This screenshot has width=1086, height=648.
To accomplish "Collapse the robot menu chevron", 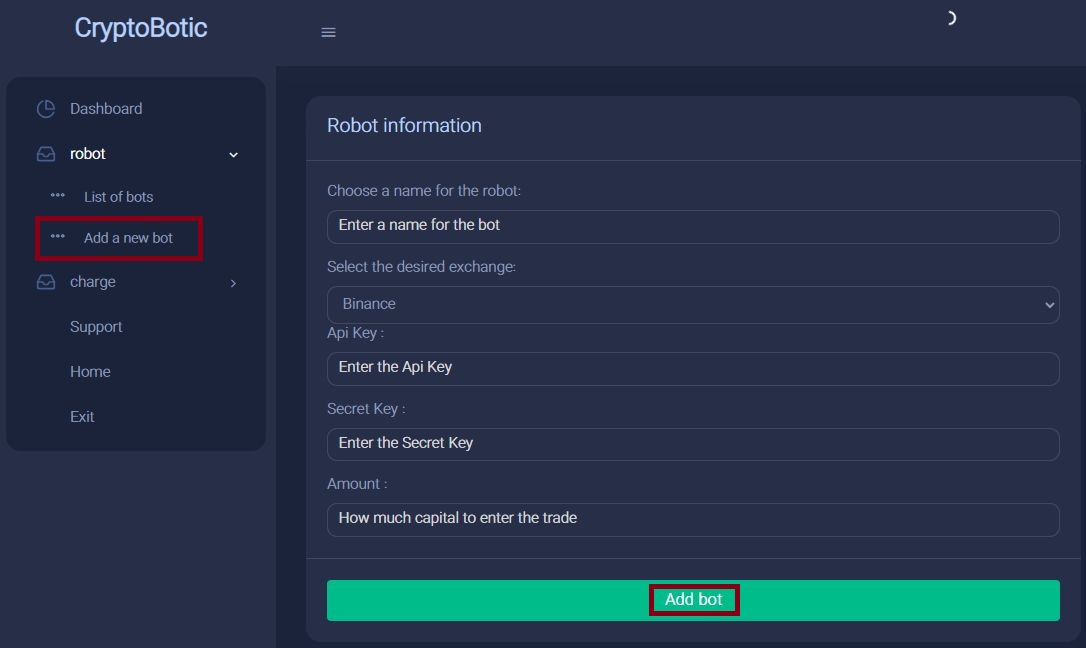I will 234,155.
